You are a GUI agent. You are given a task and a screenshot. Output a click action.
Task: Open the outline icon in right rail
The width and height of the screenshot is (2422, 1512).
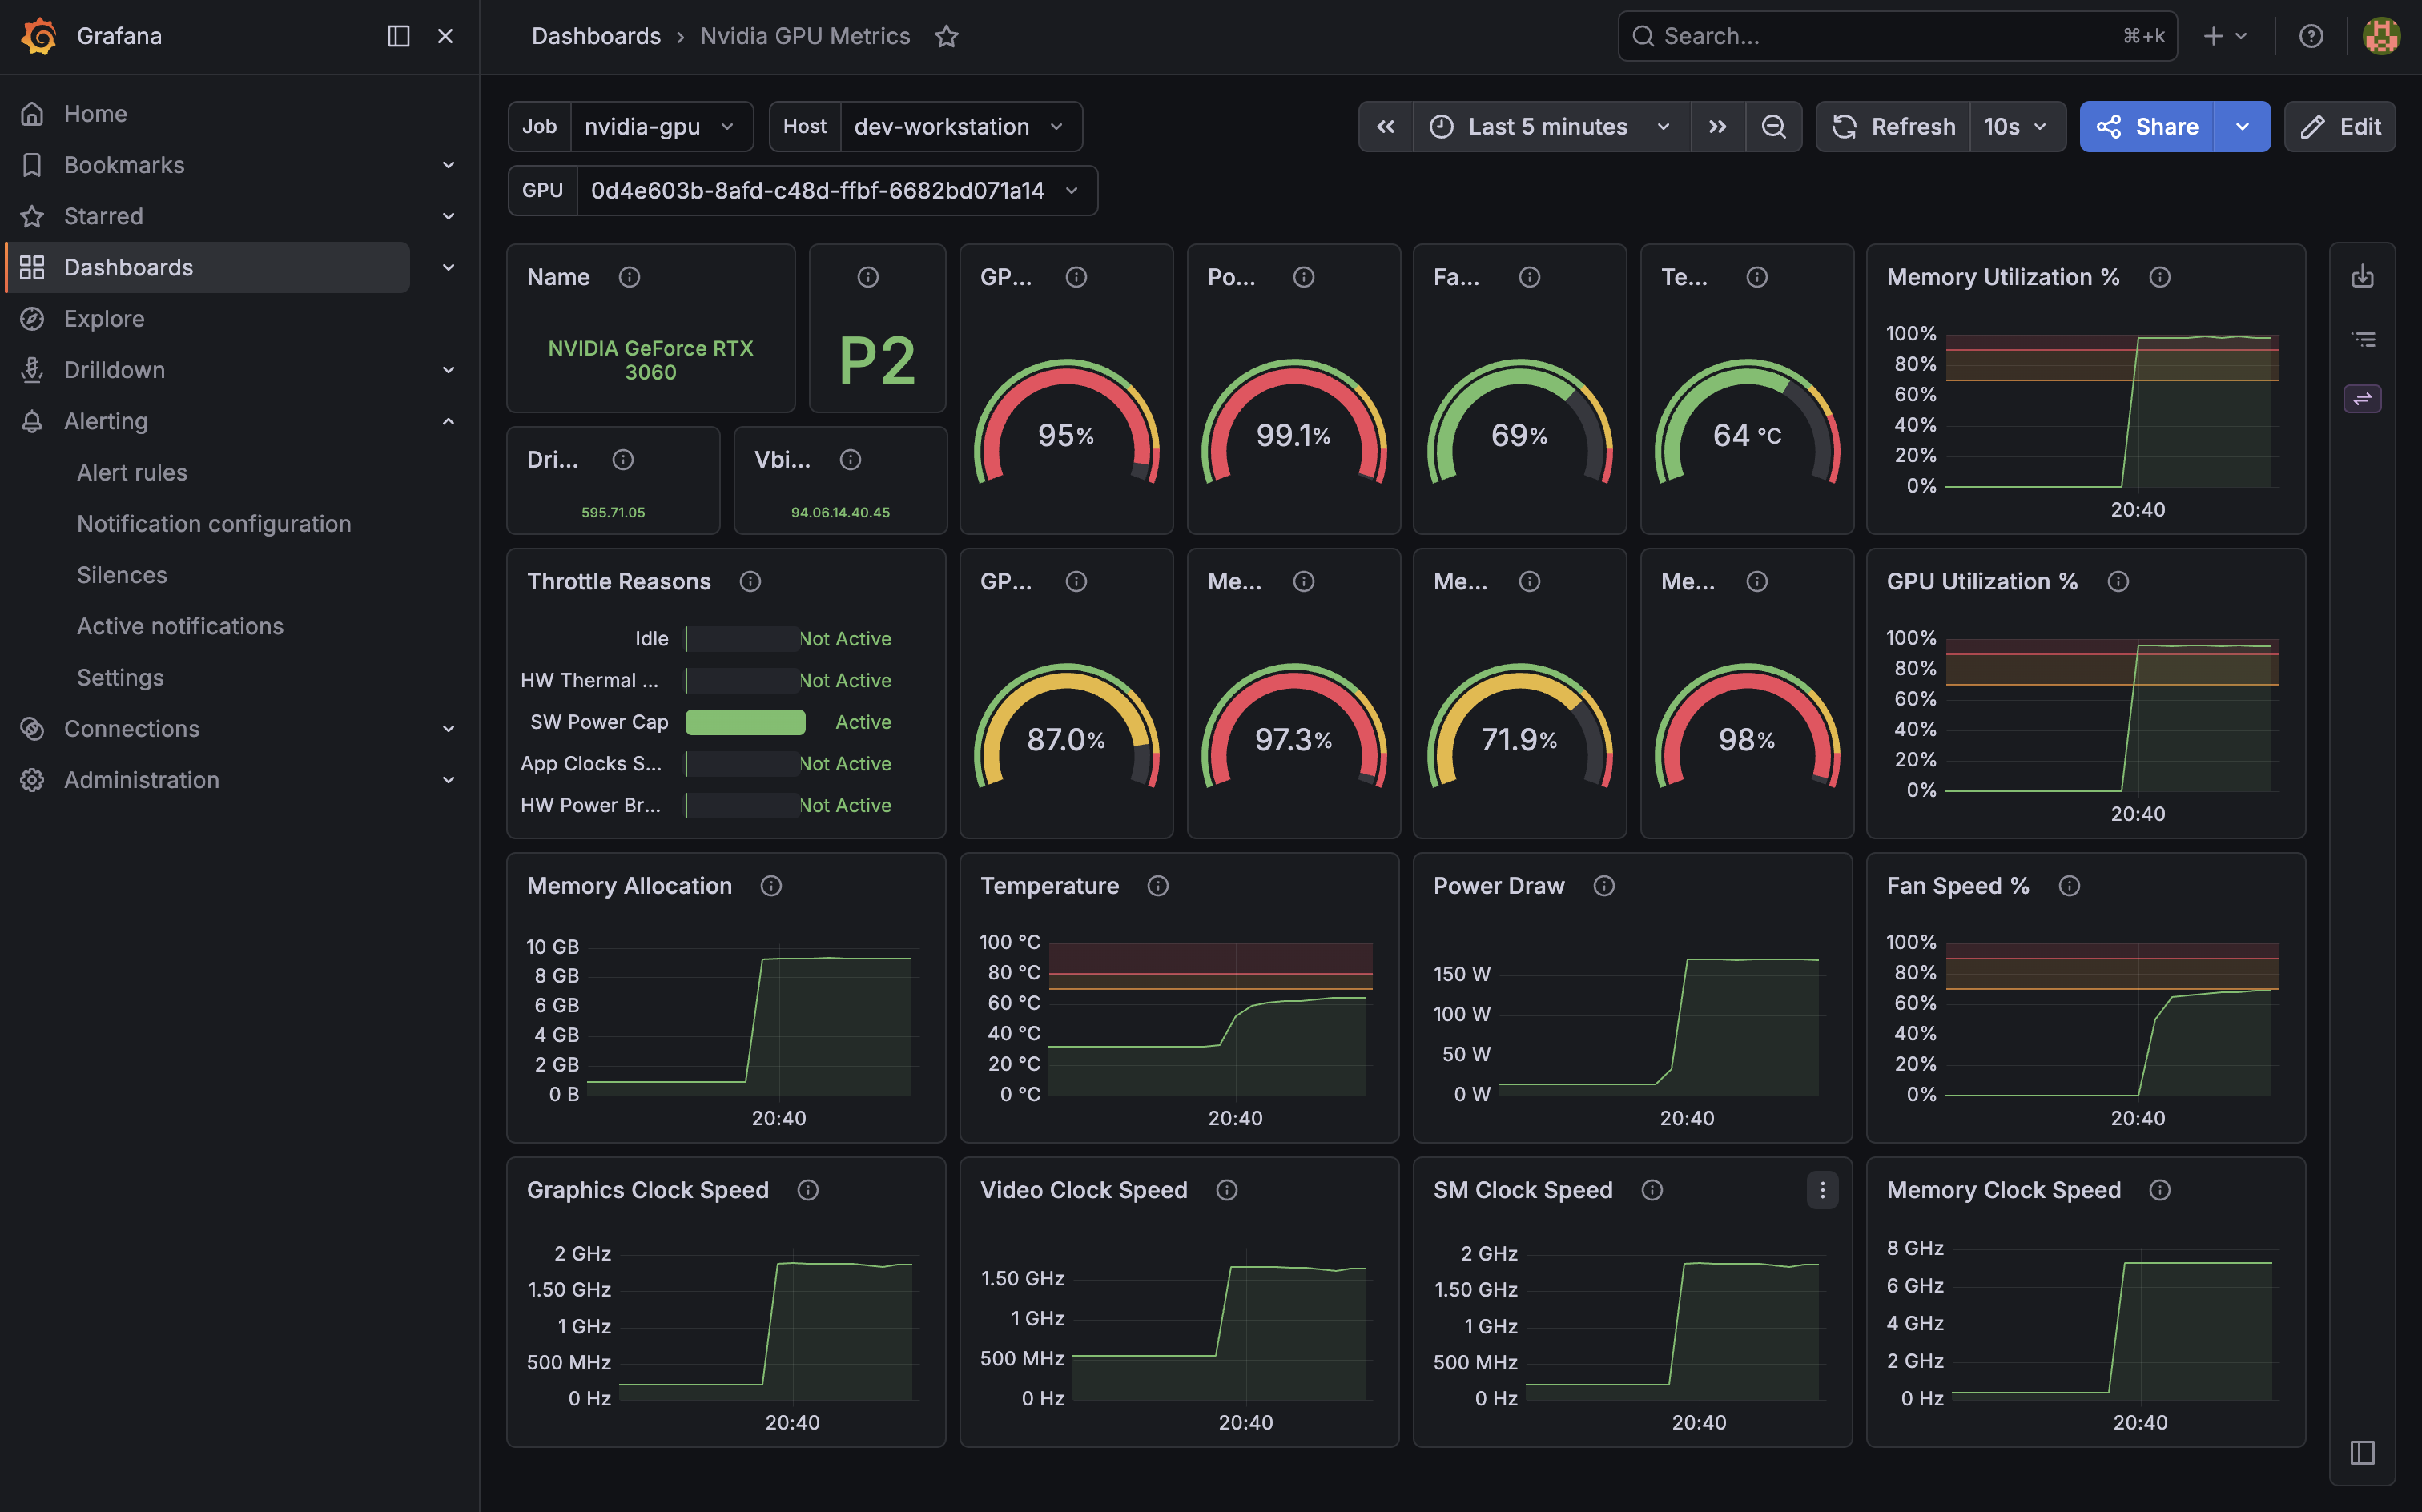2362,340
